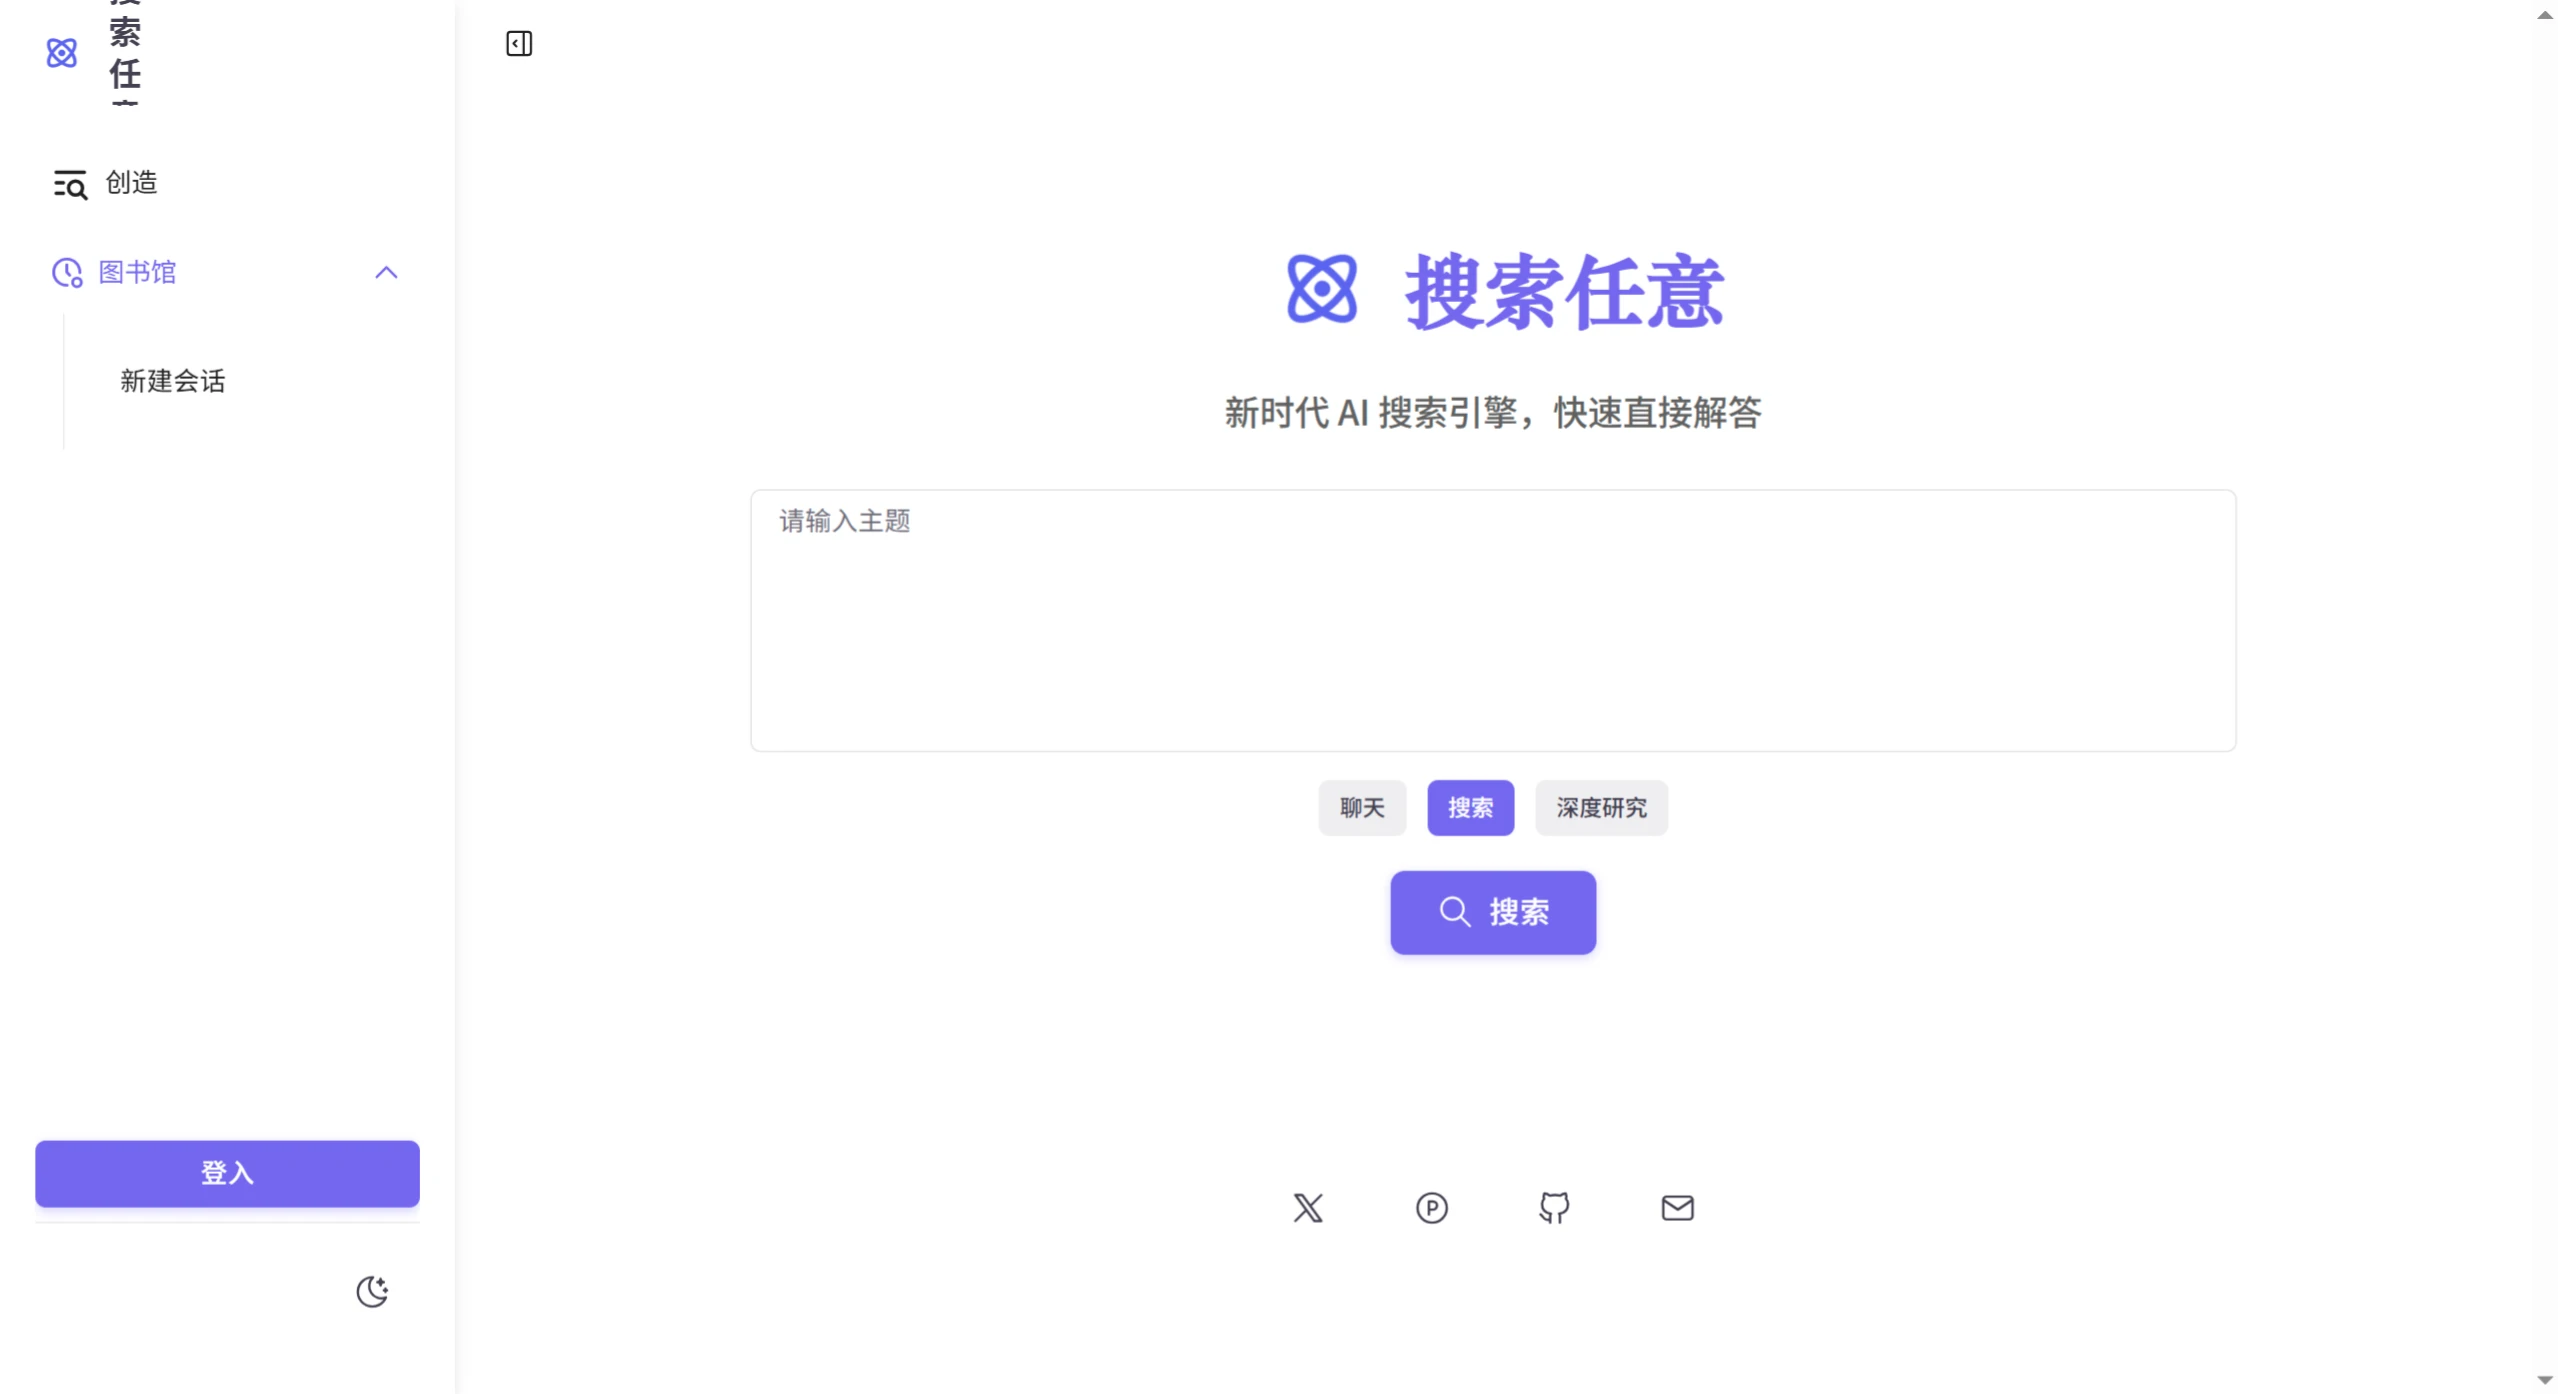Click the app logo atom icon

click(x=62, y=52)
